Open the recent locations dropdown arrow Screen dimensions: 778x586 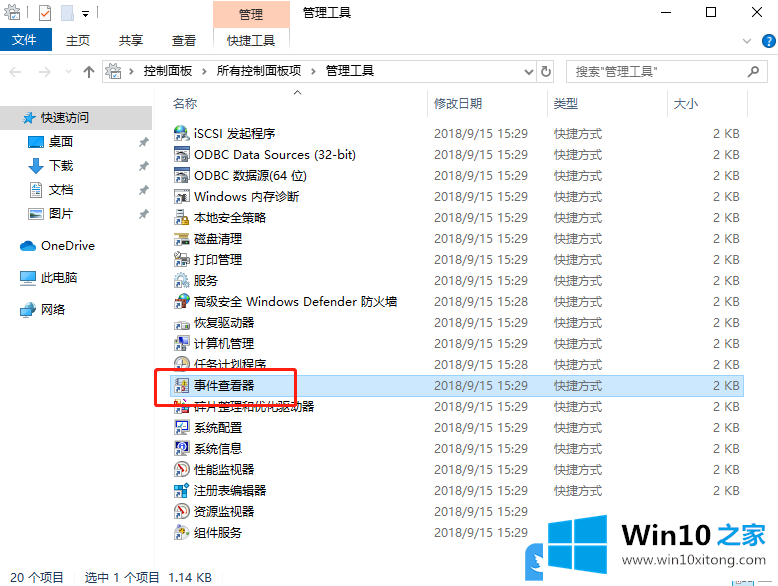tap(68, 72)
